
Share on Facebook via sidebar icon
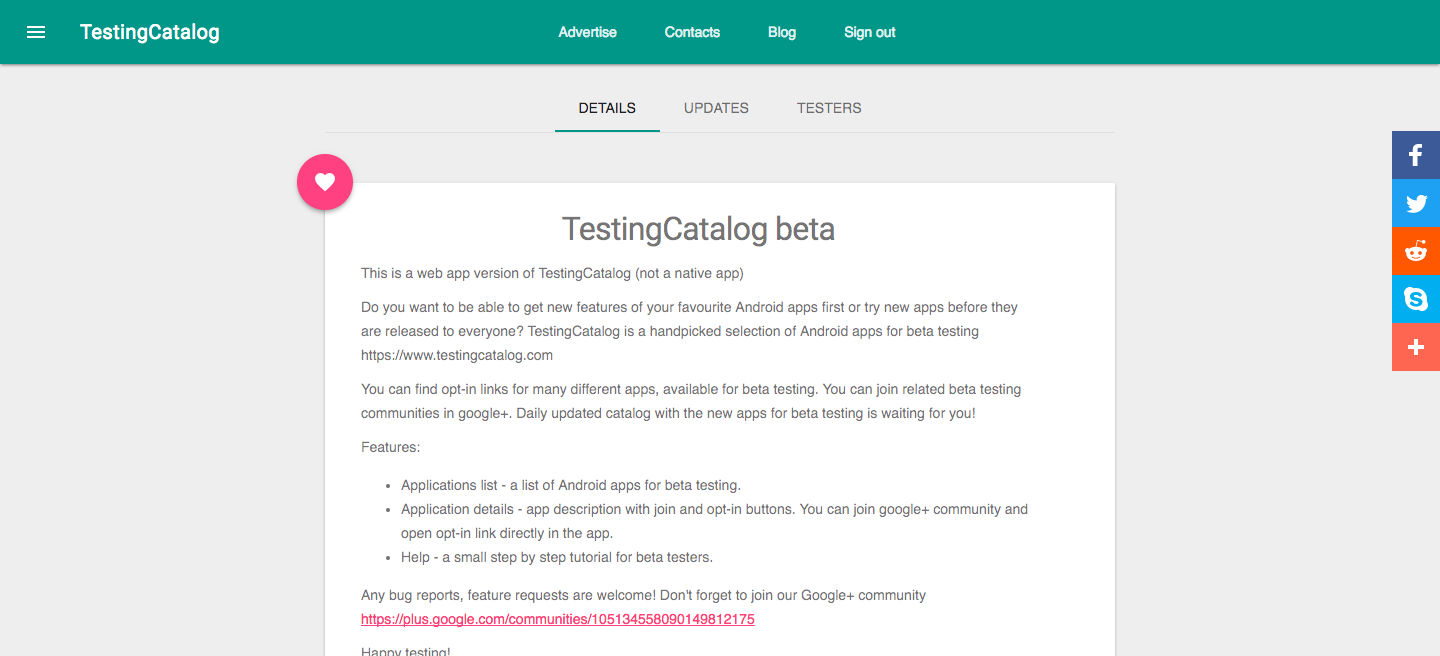[1416, 155]
